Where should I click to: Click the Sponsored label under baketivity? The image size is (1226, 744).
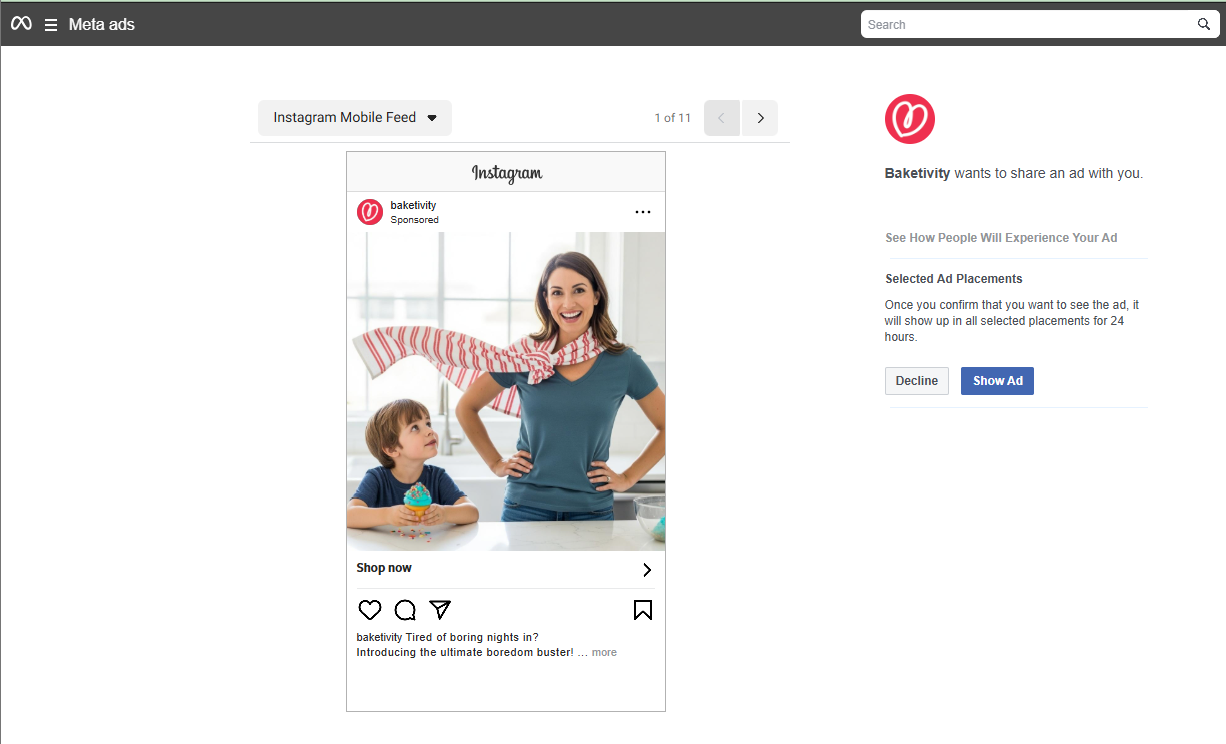click(x=414, y=220)
